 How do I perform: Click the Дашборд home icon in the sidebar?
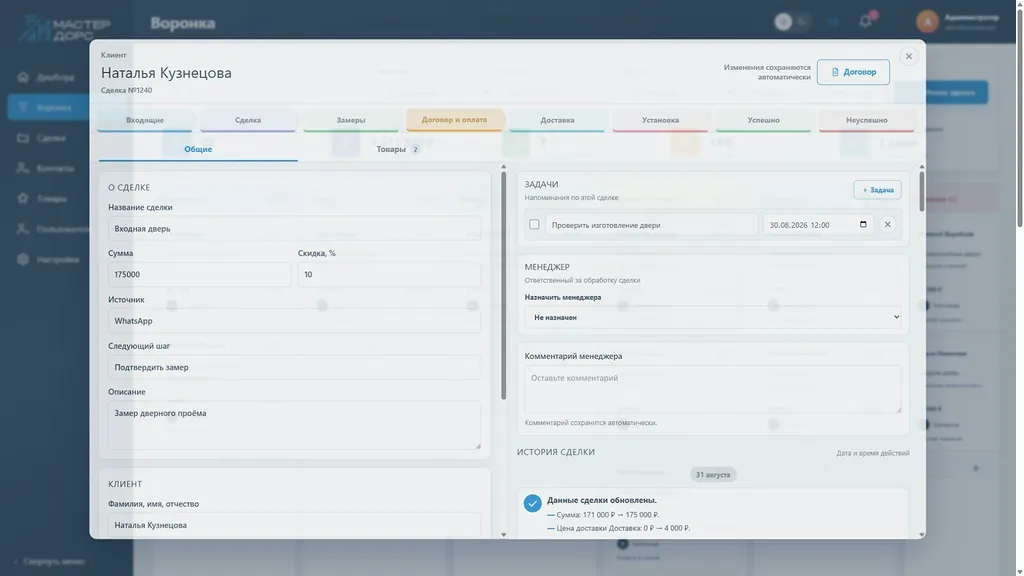click(23, 77)
